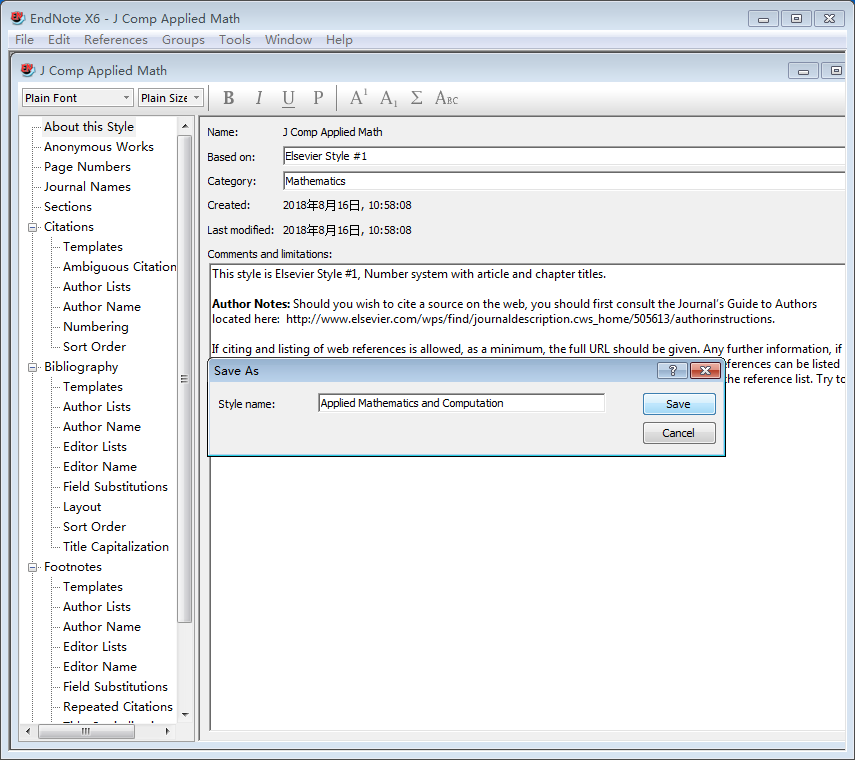Image resolution: width=855 pixels, height=760 pixels.
Task: Apply Underline formatting
Action: [x=288, y=98]
